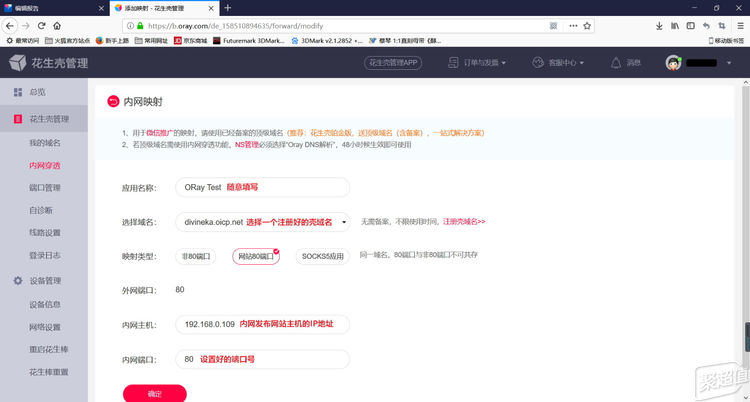Click the 花生壳管理APP button in header
This screenshot has width=750, height=402.
[401, 63]
